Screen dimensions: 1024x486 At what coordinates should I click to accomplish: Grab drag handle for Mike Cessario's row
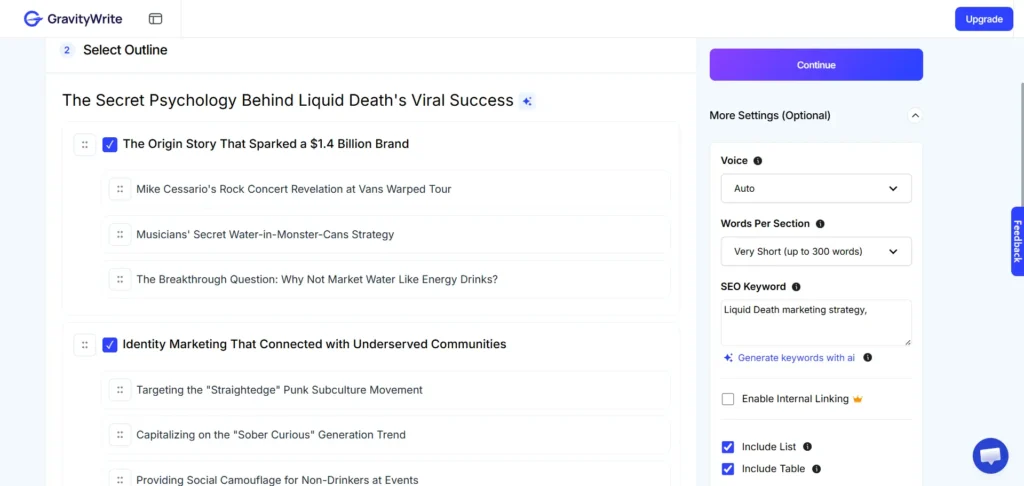(120, 189)
